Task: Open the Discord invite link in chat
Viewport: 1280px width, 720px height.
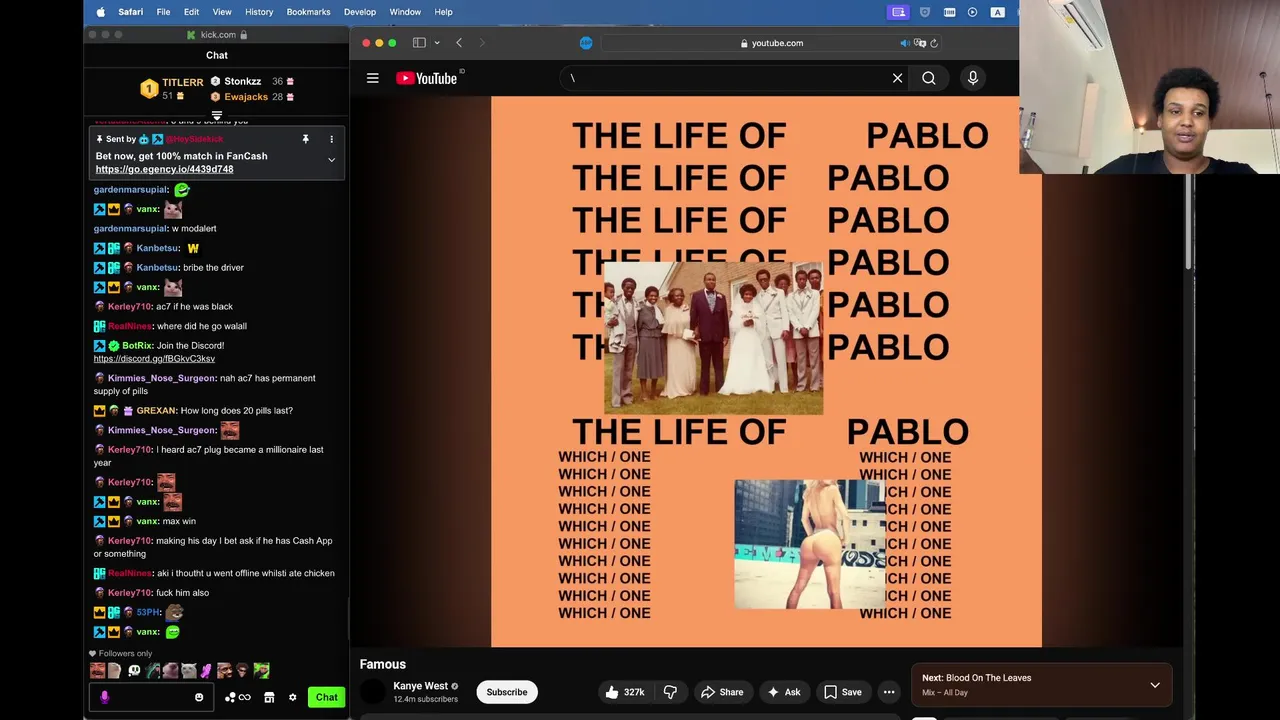Action: point(154,359)
